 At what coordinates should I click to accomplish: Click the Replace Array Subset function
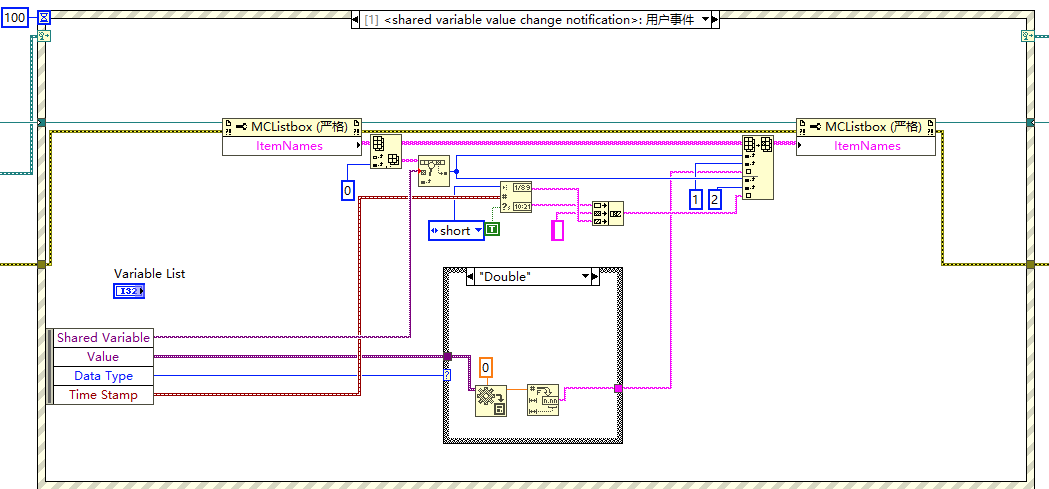click(757, 167)
